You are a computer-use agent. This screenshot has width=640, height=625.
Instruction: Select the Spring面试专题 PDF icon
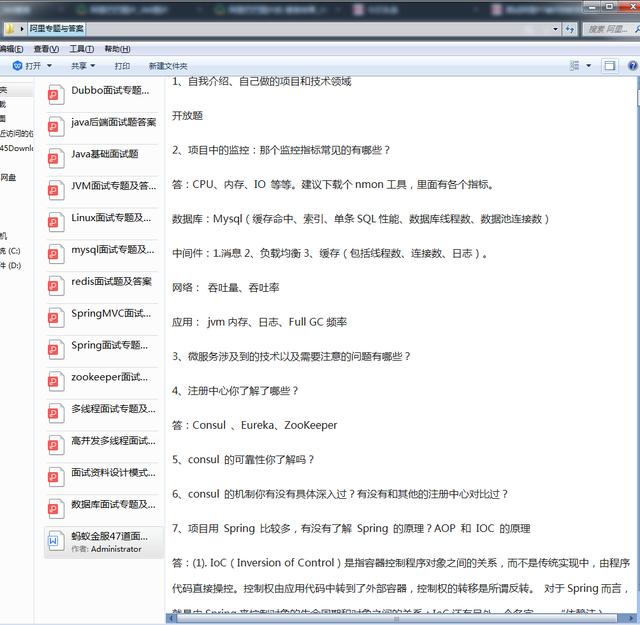click(x=55, y=349)
